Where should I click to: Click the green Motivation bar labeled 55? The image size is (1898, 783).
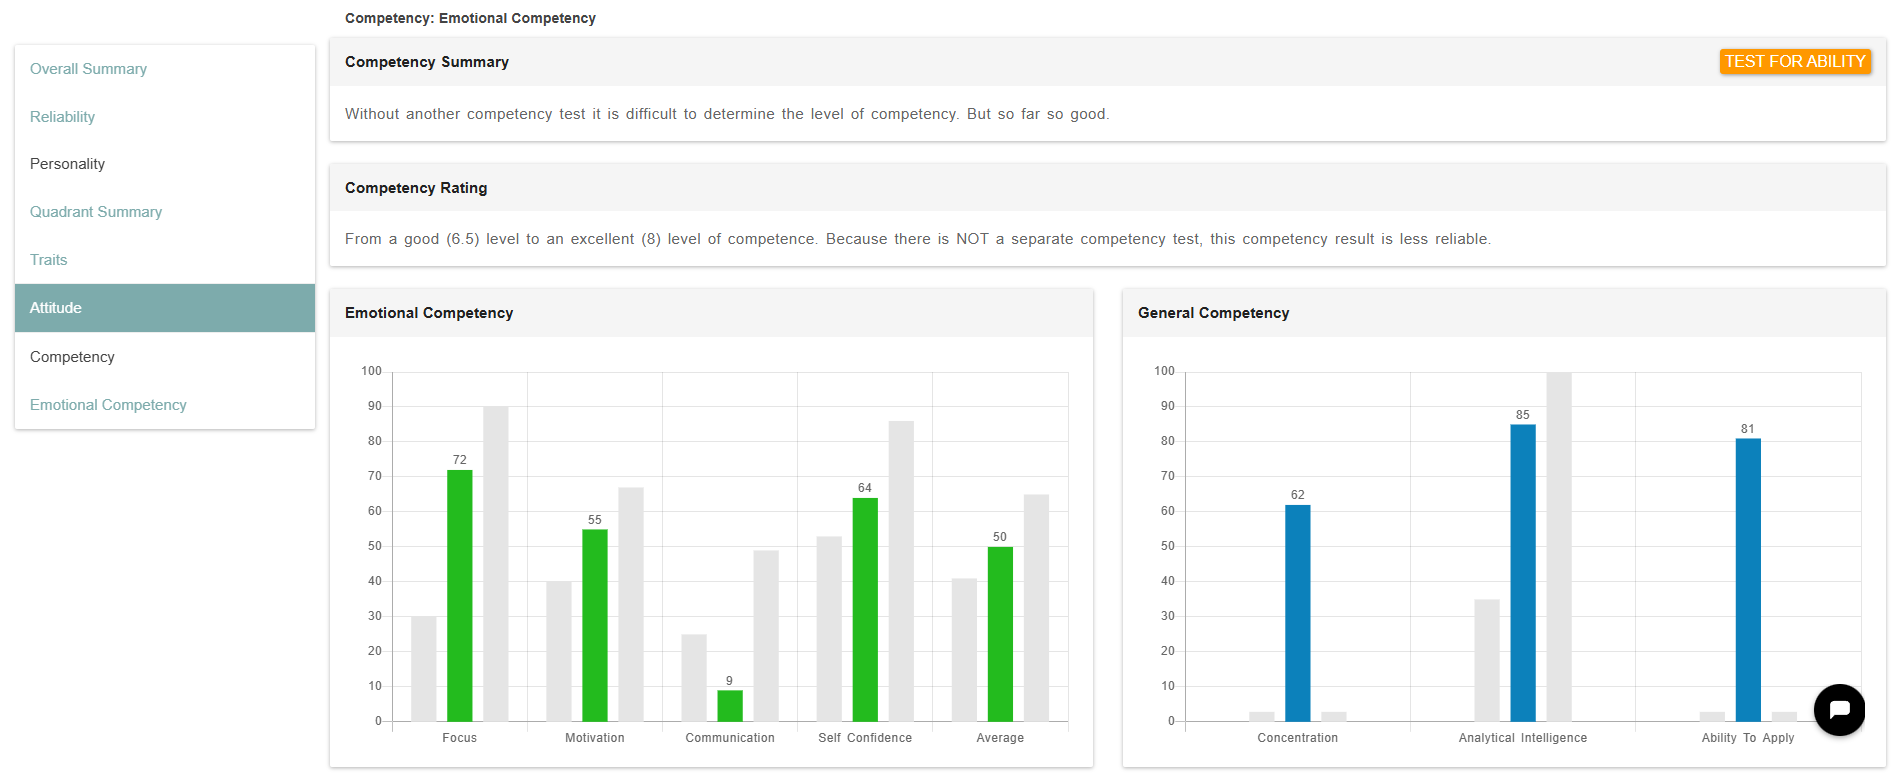595,625
